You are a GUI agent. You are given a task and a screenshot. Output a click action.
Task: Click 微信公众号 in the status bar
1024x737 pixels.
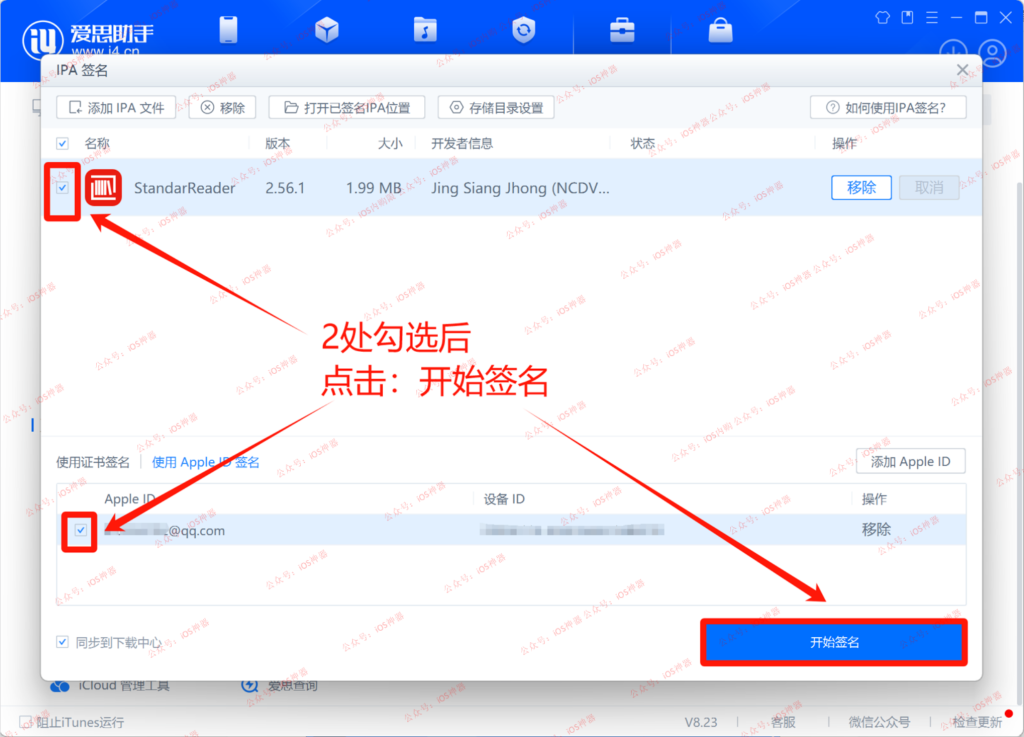tap(879, 722)
